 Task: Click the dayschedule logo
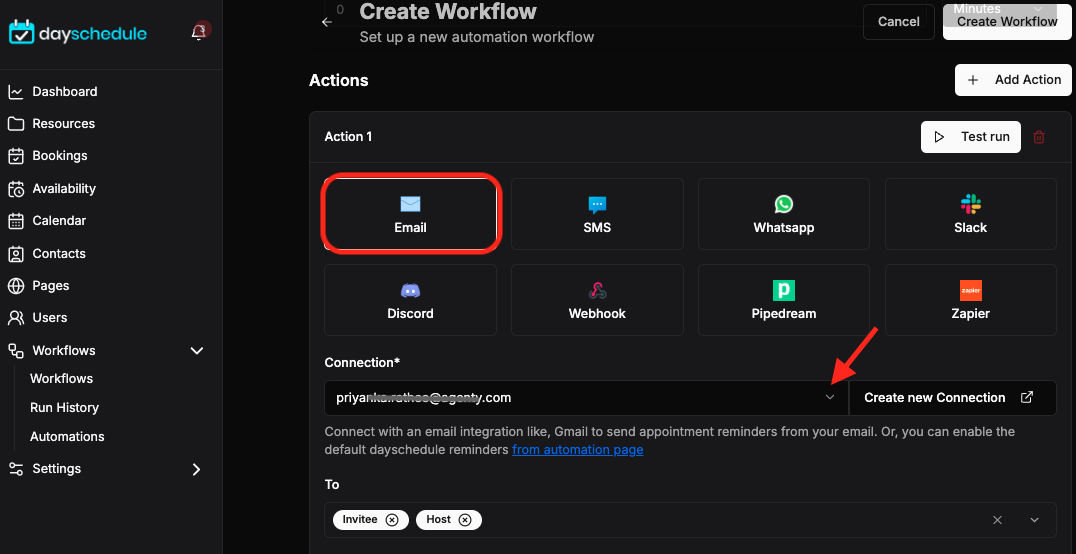tap(77, 32)
